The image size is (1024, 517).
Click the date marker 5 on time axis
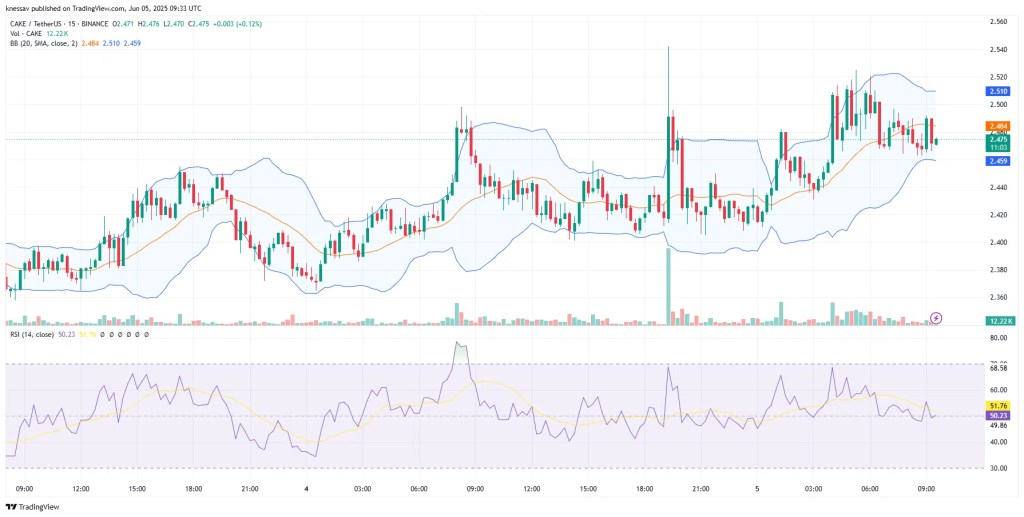click(756, 489)
